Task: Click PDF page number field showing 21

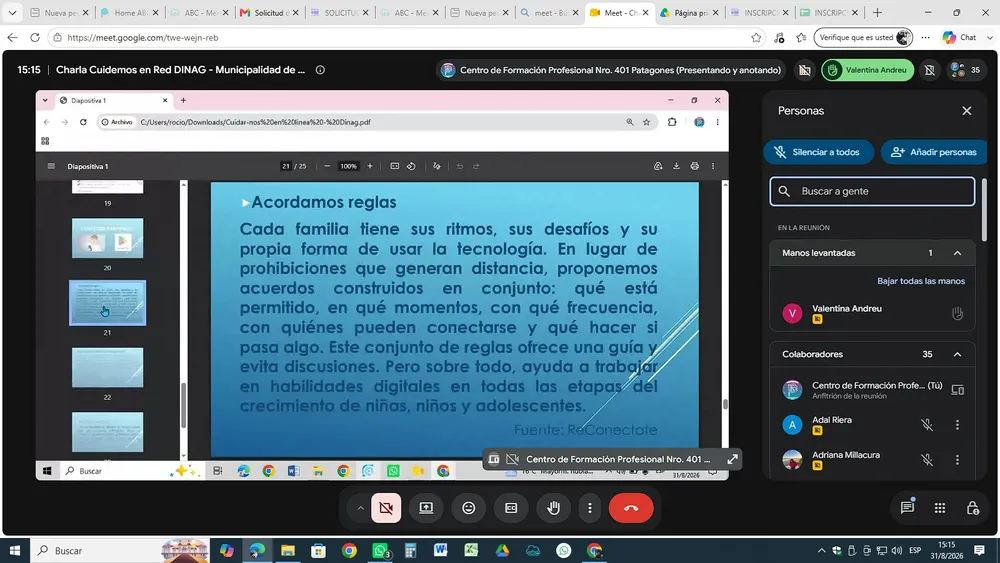Action: tap(286, 166)
